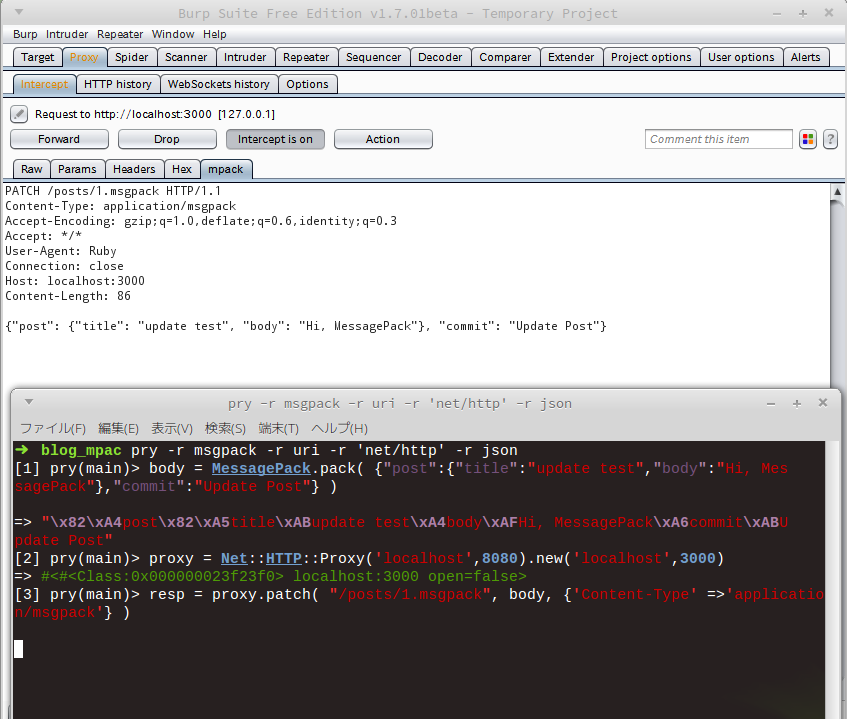Open the Intruder menu in the menu bar

[x=67, y=34]
